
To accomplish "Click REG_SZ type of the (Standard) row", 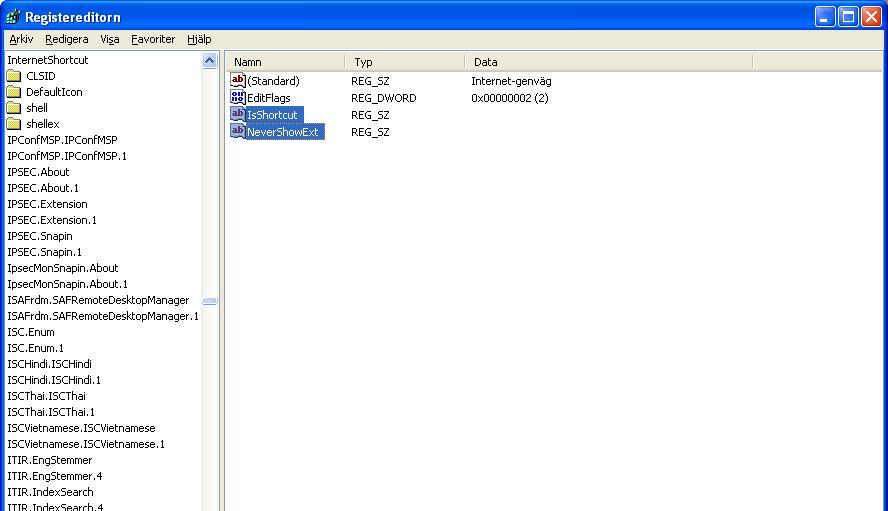I will tap(370, 81).
